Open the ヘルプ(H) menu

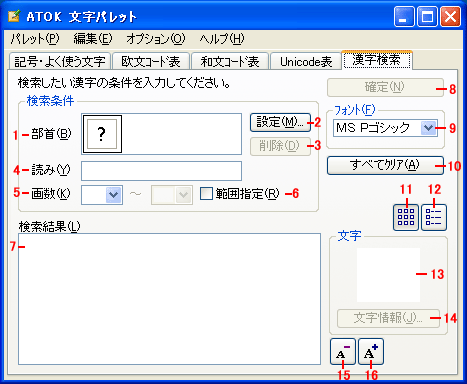[x=222, y=39]
